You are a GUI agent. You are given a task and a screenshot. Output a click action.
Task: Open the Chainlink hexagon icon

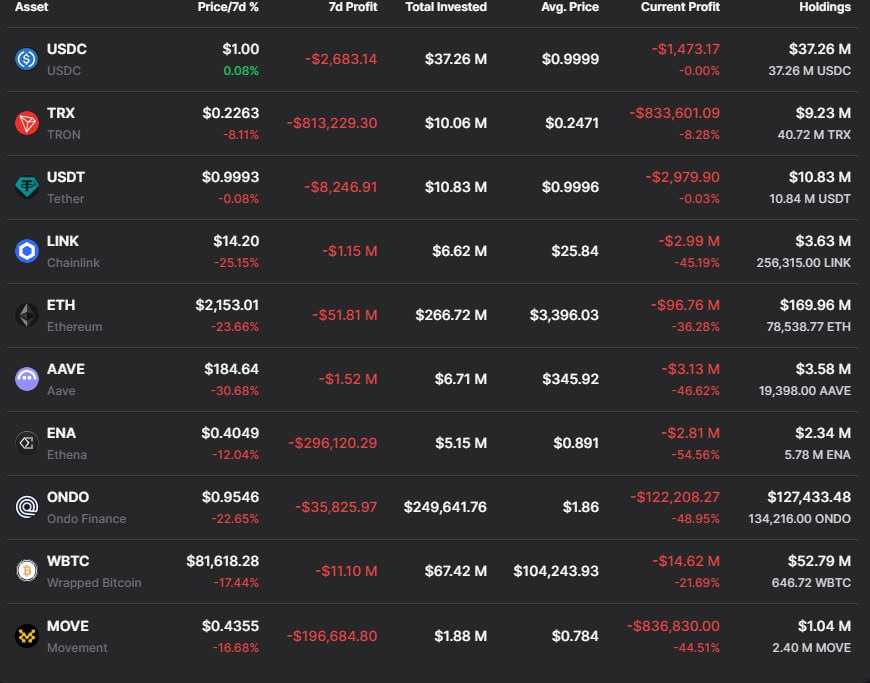pos(27,251)
